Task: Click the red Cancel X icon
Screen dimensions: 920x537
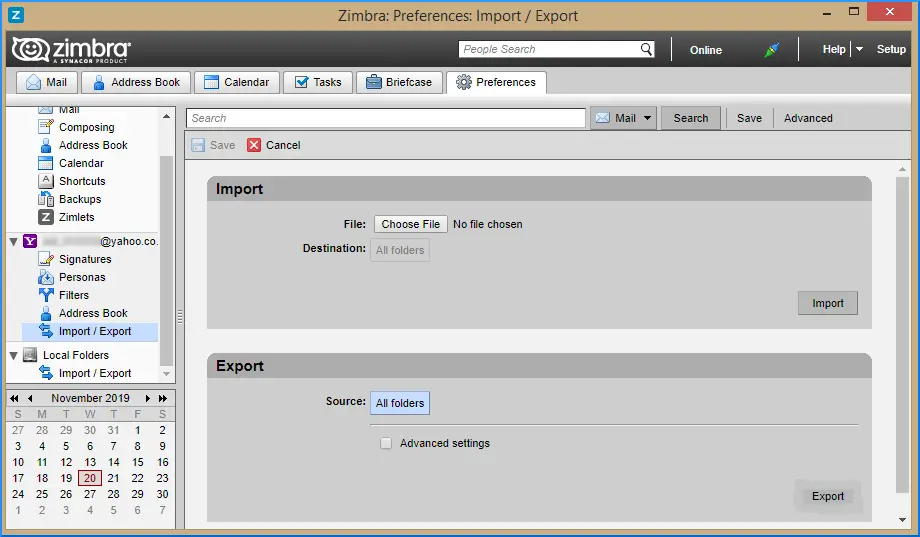Action: [x=253, y=145]
